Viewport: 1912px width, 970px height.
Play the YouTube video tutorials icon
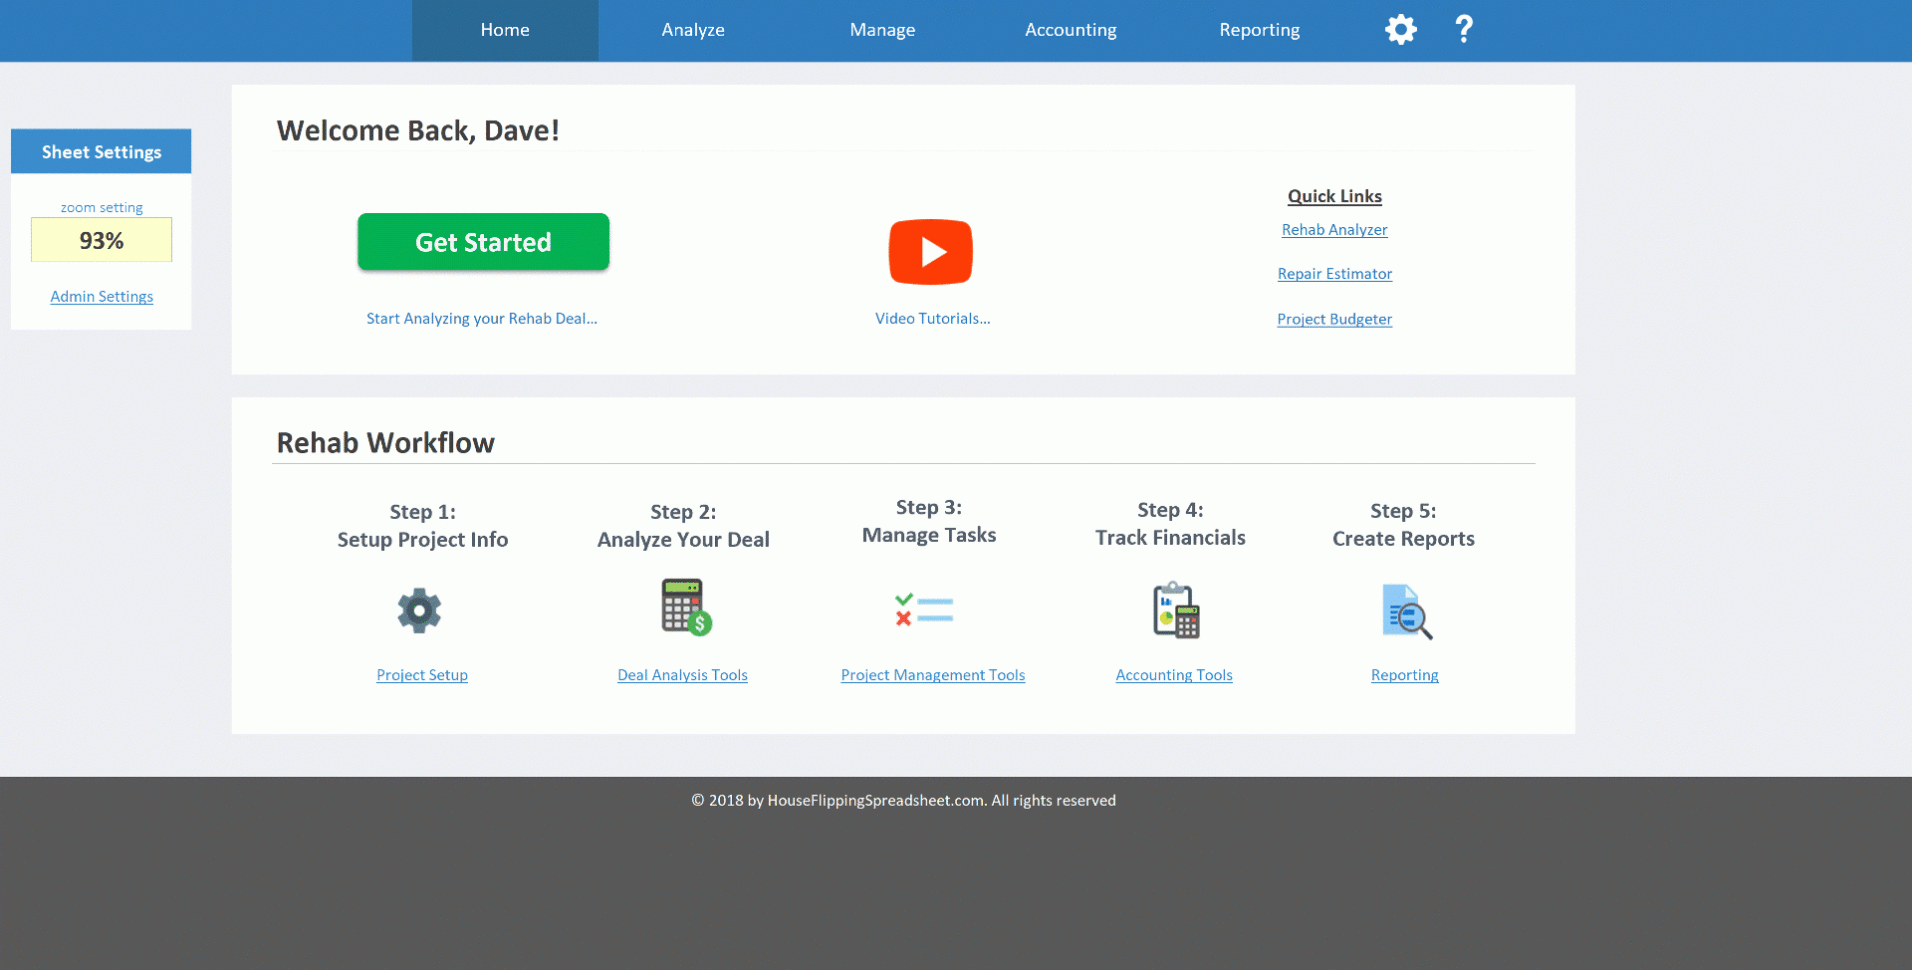pyautogui.click(x=930, y=252)
